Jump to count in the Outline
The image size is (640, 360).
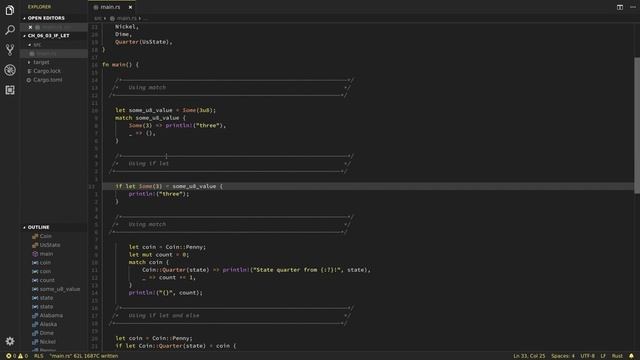47,280
